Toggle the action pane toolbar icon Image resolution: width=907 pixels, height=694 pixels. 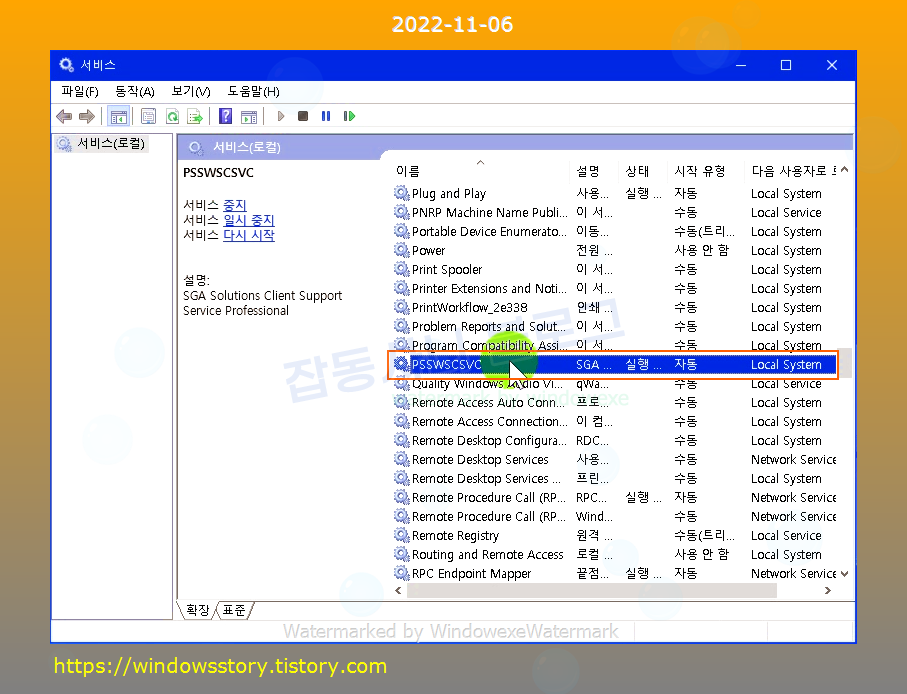pyautogui.click(x=249, y=116)
